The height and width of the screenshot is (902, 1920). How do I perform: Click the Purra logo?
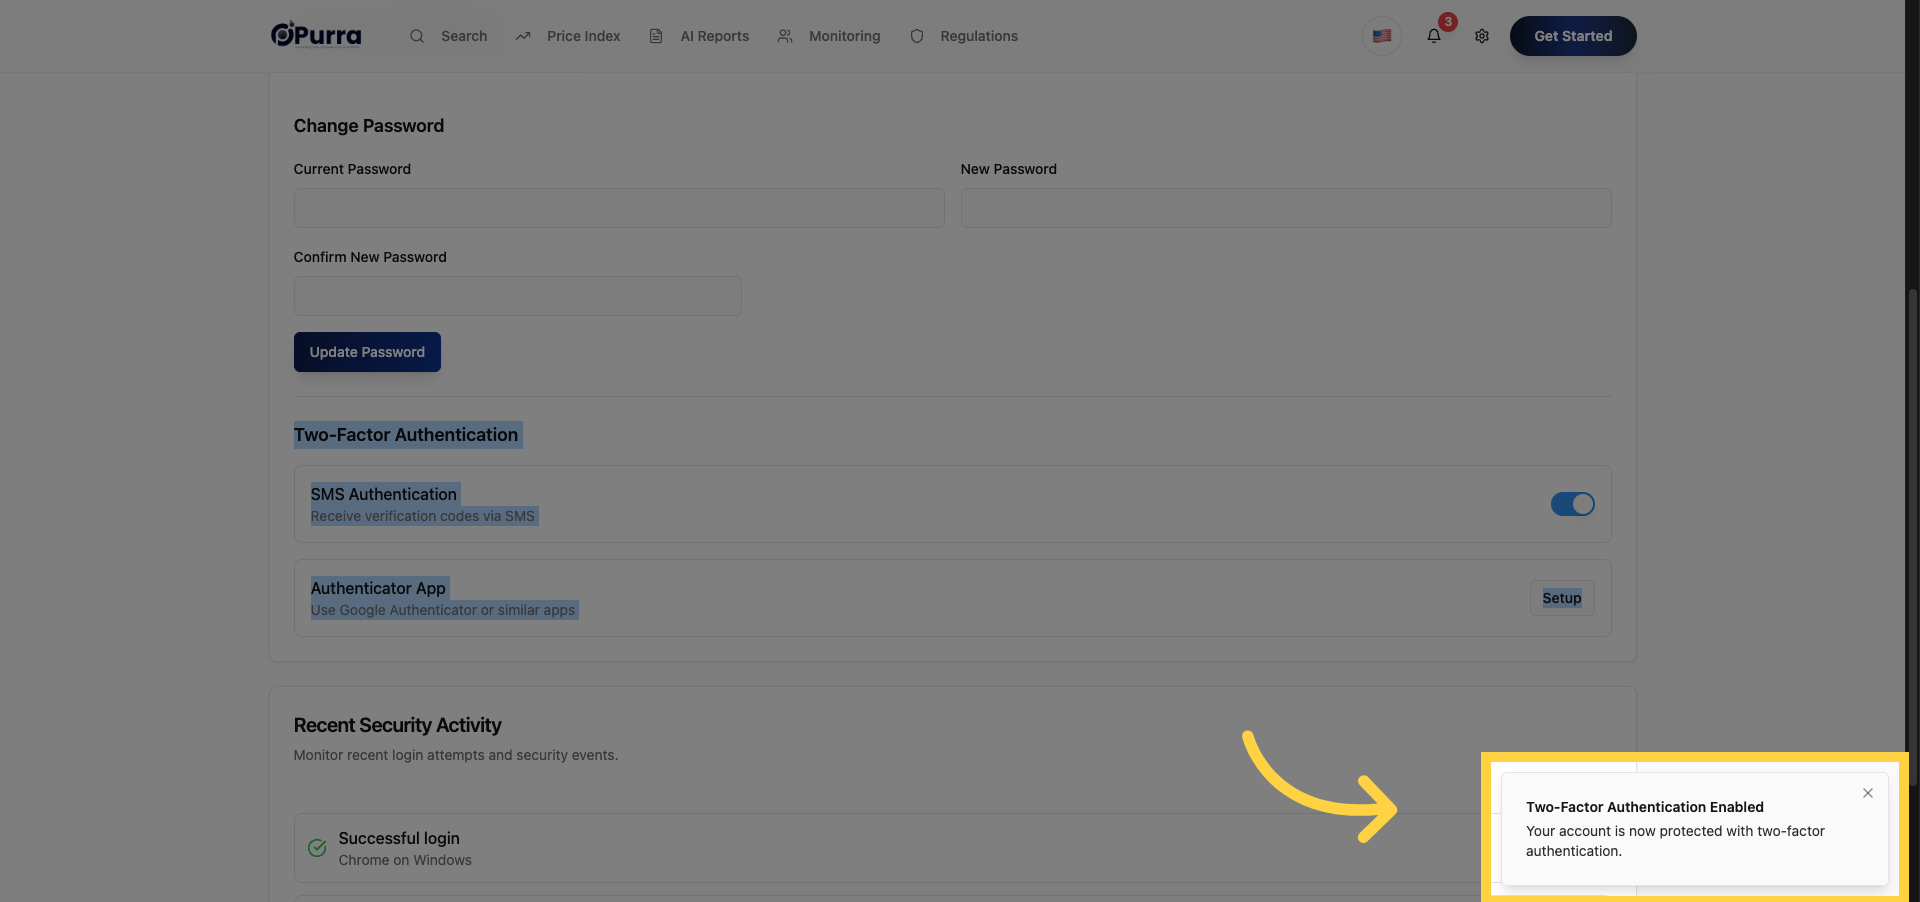click(316, 35)
